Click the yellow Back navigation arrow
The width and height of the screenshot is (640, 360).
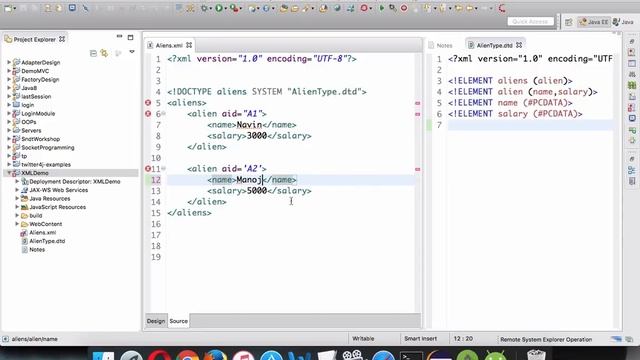tap(458, 8)
